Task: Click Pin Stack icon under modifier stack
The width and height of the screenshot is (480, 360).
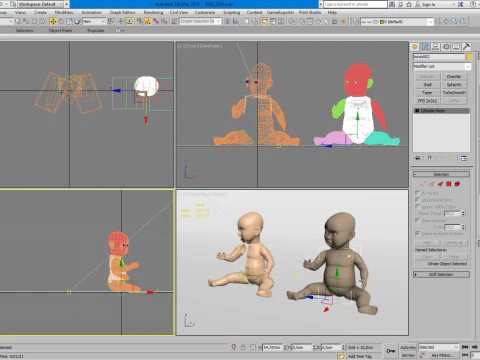Action: (x=417, y=158)
